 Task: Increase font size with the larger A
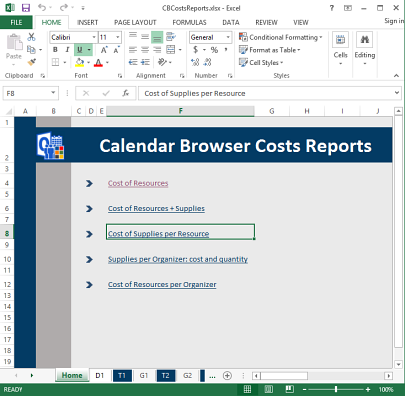click(x=104, y=50)
